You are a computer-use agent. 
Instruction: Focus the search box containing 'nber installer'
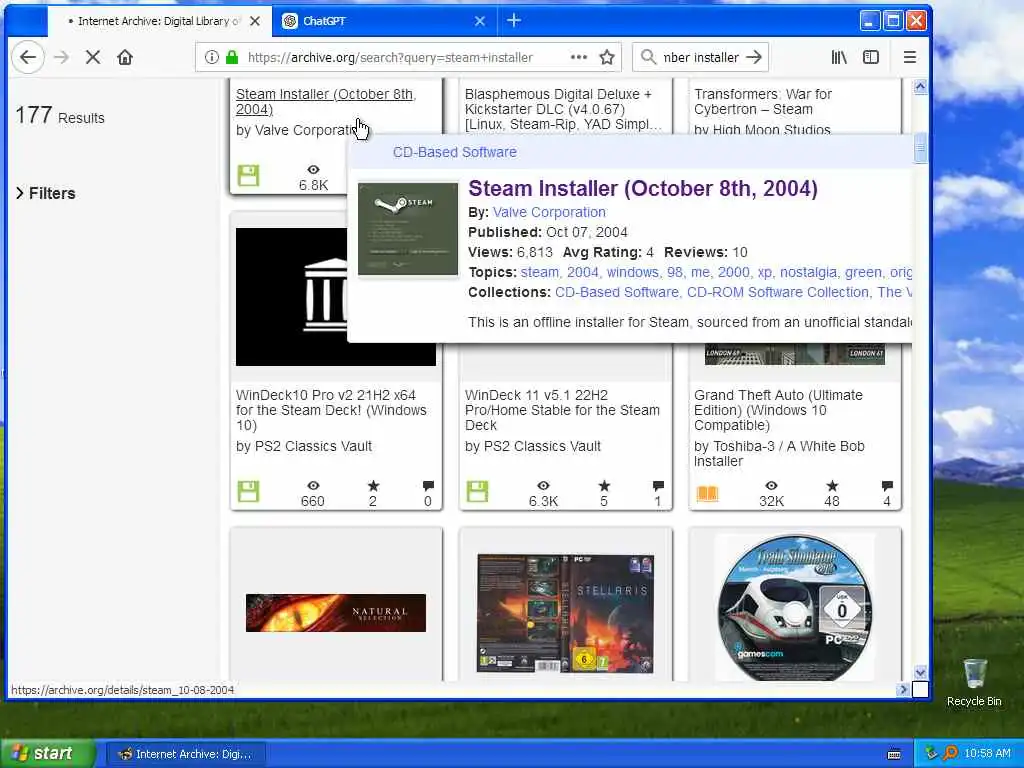[701, 57]
